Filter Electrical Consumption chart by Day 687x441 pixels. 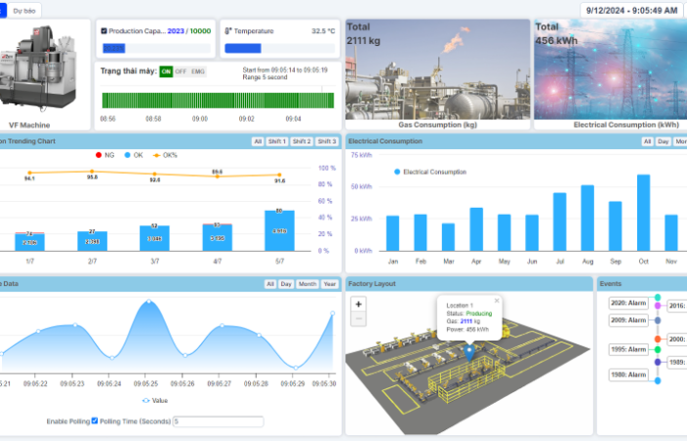pos(662,142)
